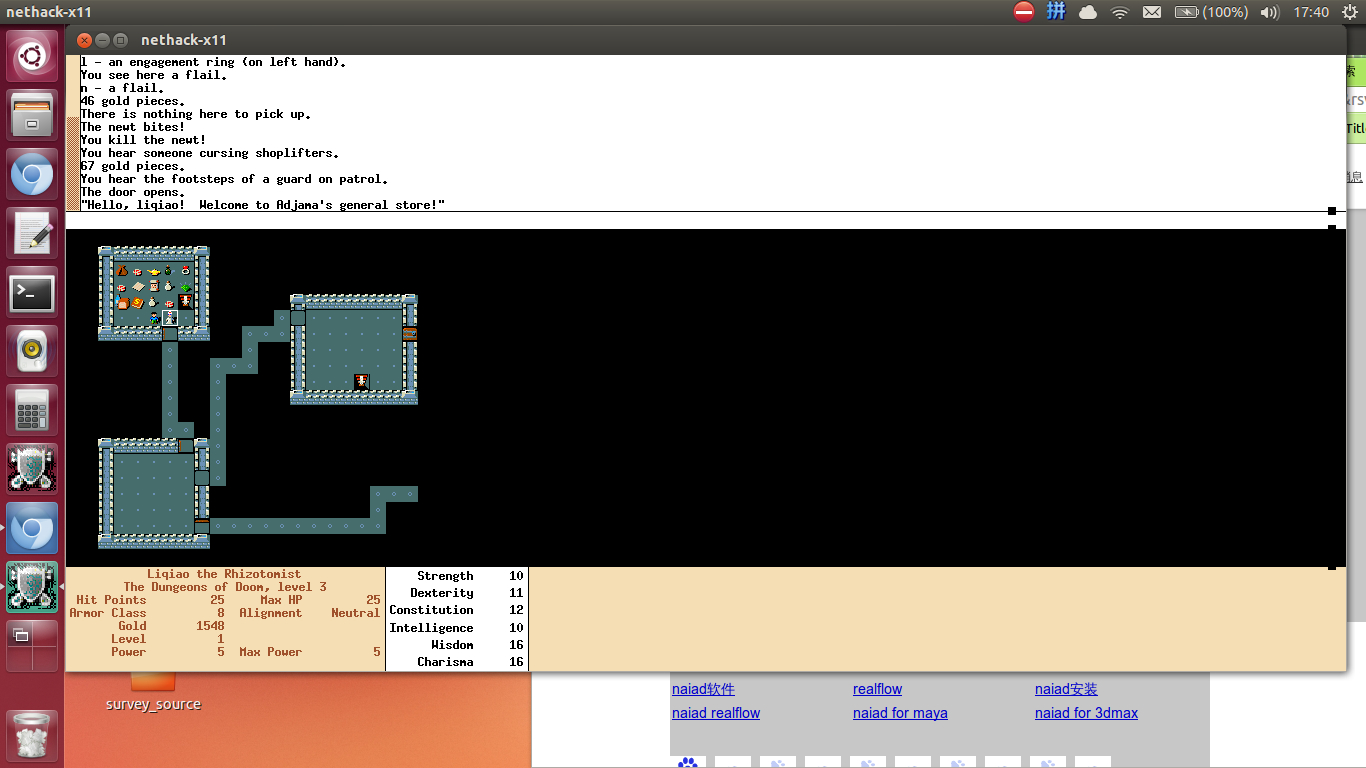Open the naiad安装 link in the browser
1366x768 pixels.
1066,689
